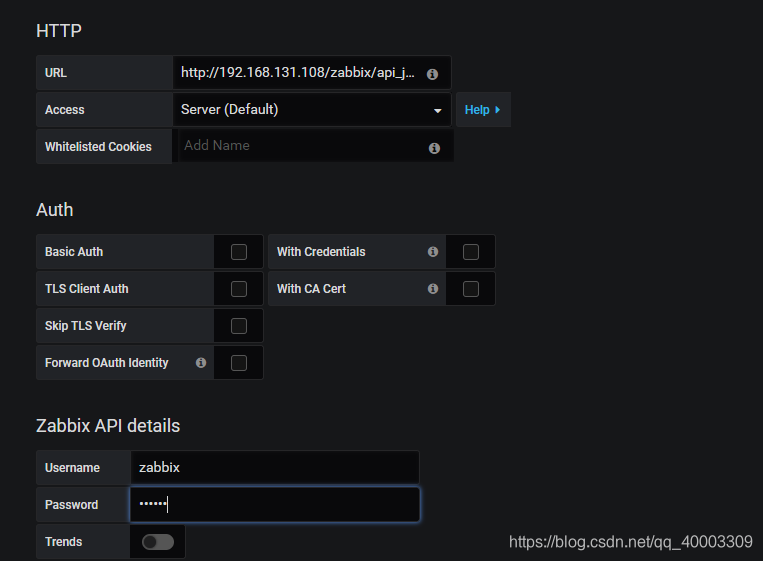Open the Access dropdown Server (Default)
Image resolution: width=763 pixels, height=561 pixels.
click(312, 110)
